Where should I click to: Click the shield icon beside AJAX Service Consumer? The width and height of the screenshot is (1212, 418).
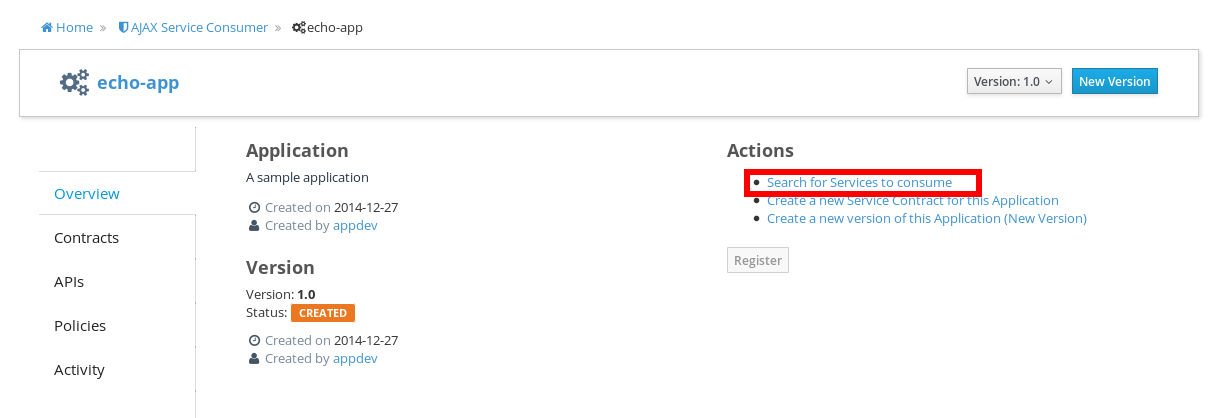[123, 28]
